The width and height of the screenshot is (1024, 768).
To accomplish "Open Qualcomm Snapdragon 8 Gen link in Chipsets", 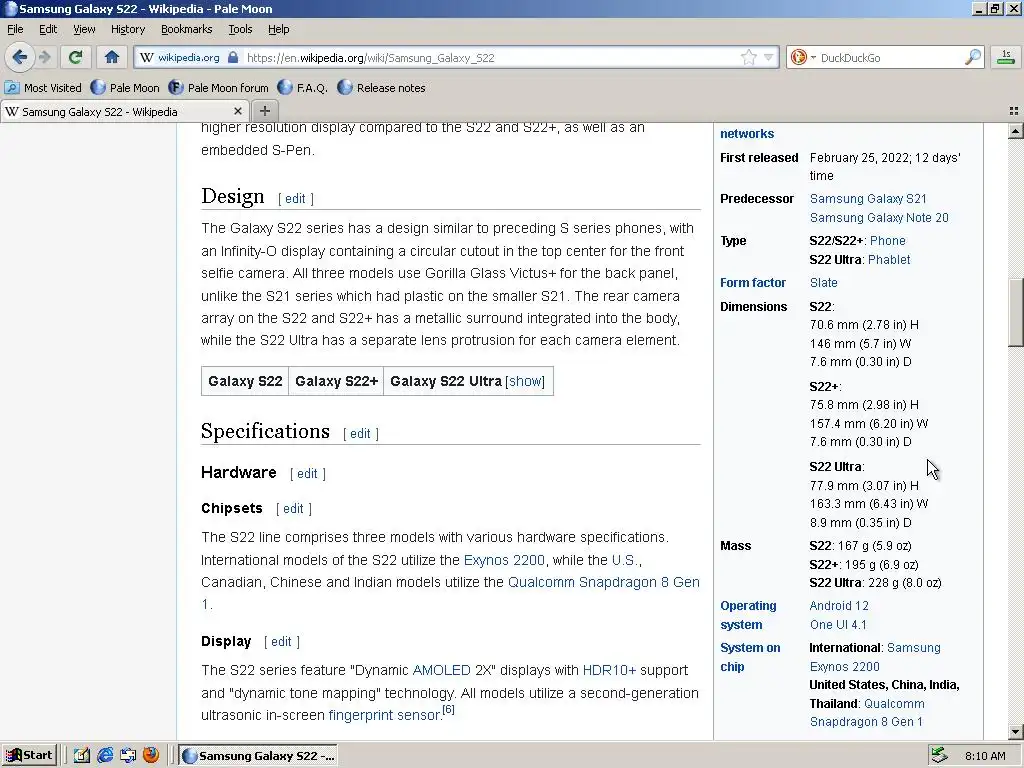I will pos(603,583).
